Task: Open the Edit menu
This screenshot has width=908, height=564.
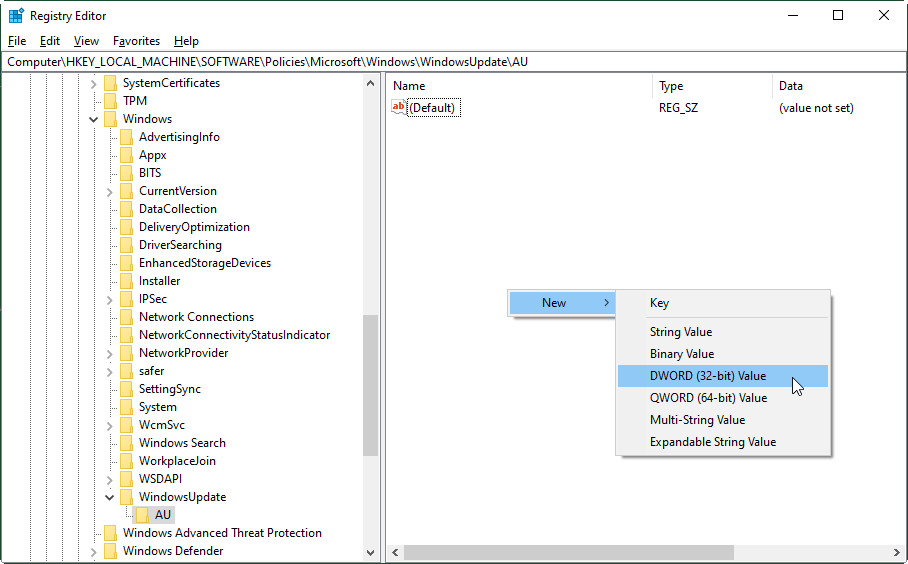Action: (50, 41)
